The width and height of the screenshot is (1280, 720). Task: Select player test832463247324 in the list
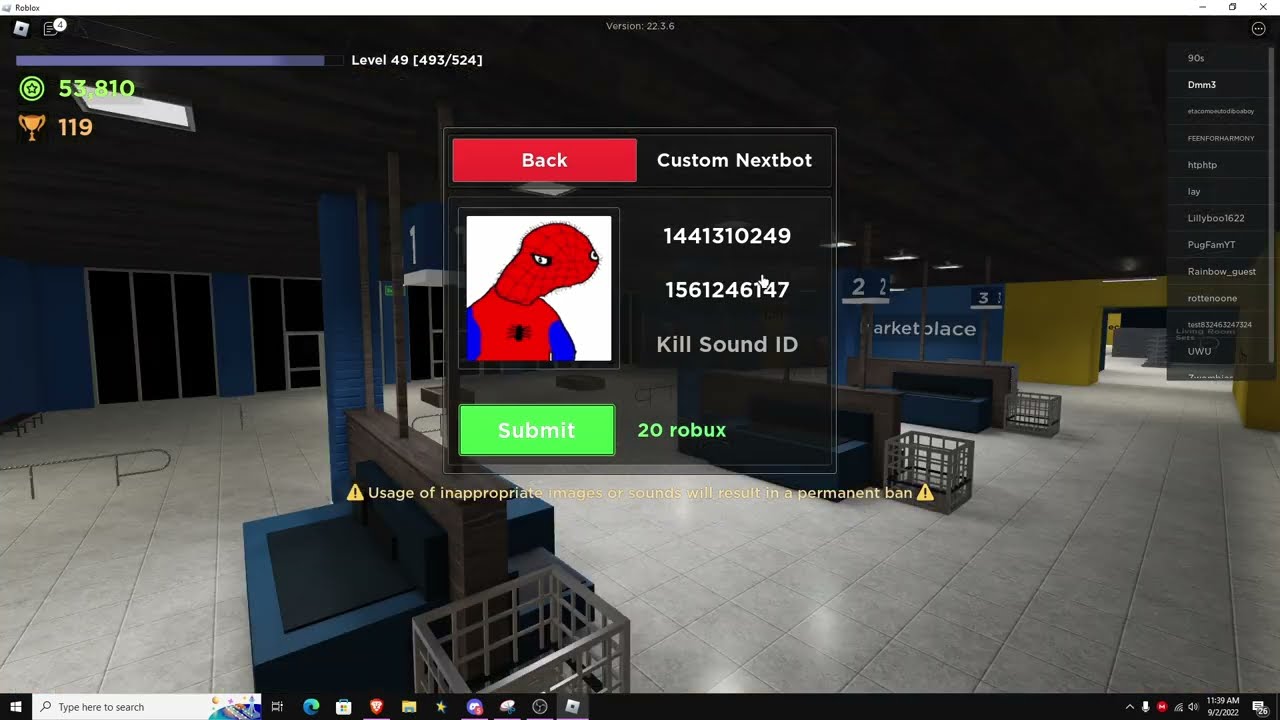click(x=1218, y=325)
